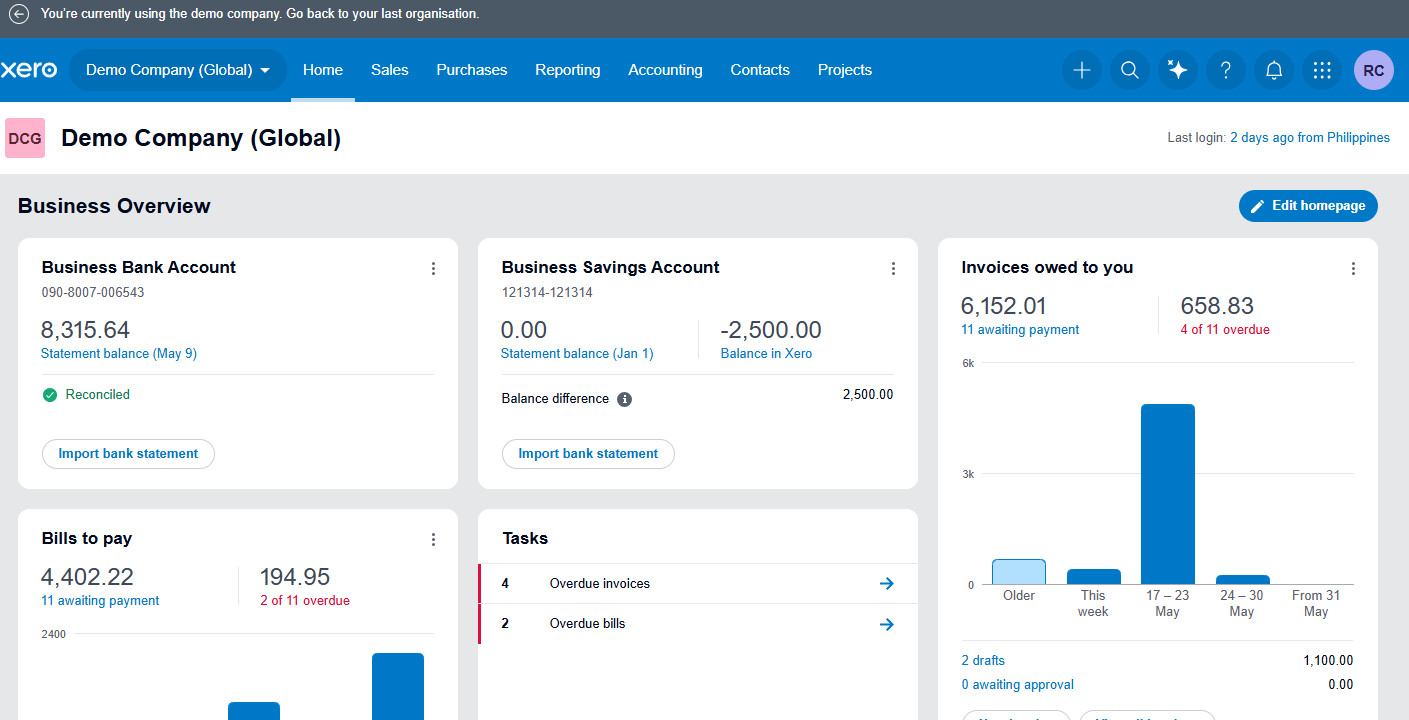Open the search tool
Screen dimensions: 1409x720
[1130, 70]
